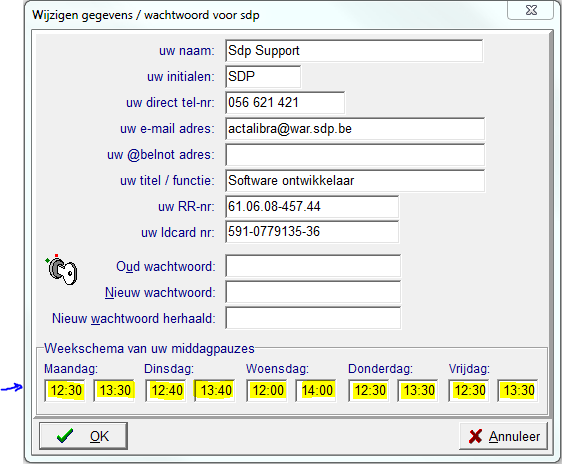Click the empty @belnot adres field
Viewport: 562px width, 464px height.
pos(355,155)
